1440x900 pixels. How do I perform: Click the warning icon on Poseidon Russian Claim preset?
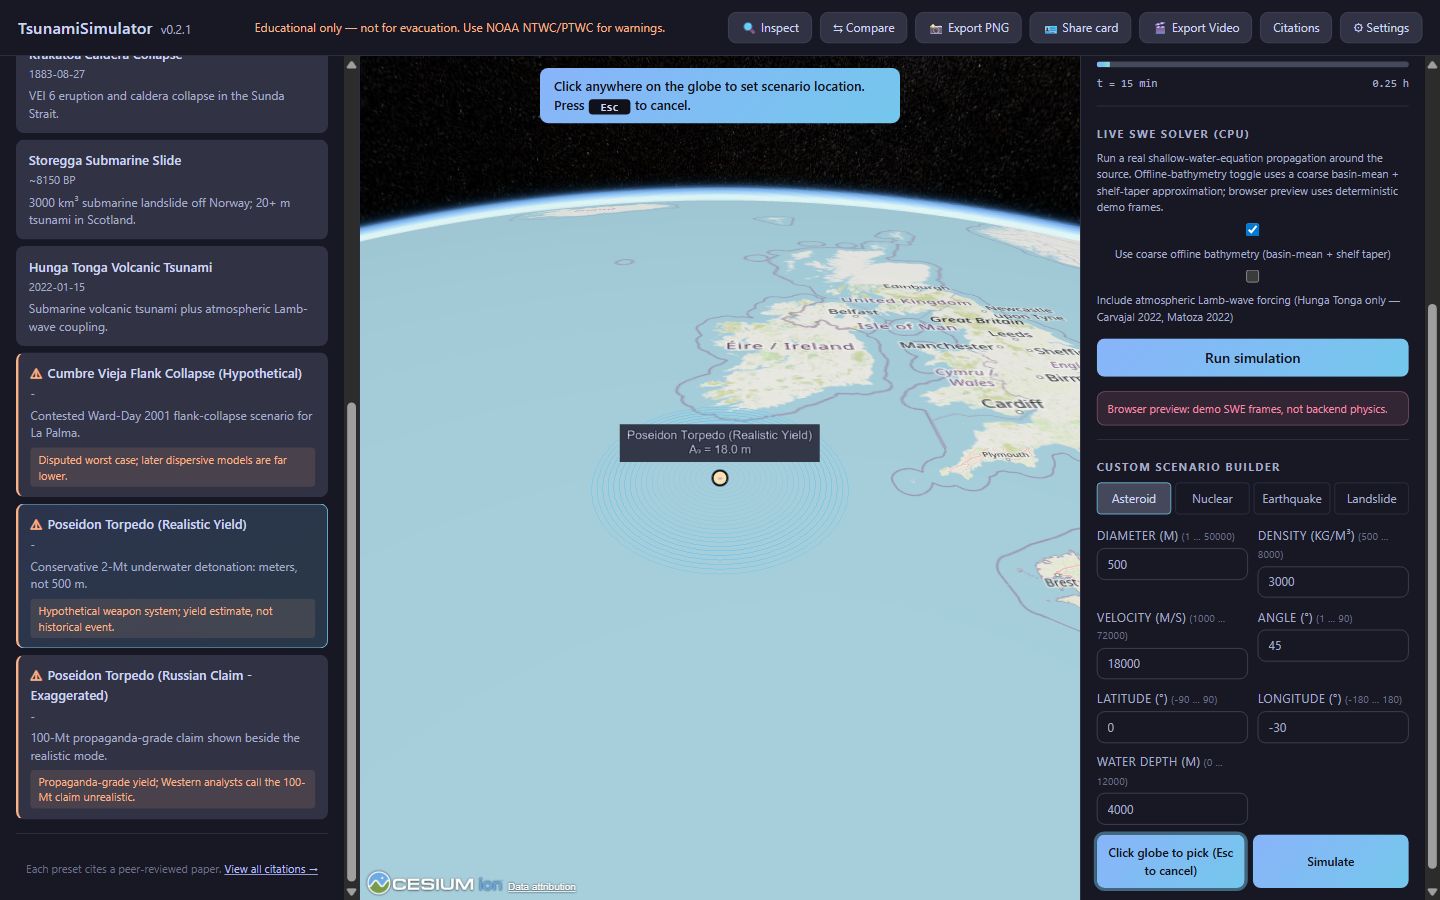(36, 676)
